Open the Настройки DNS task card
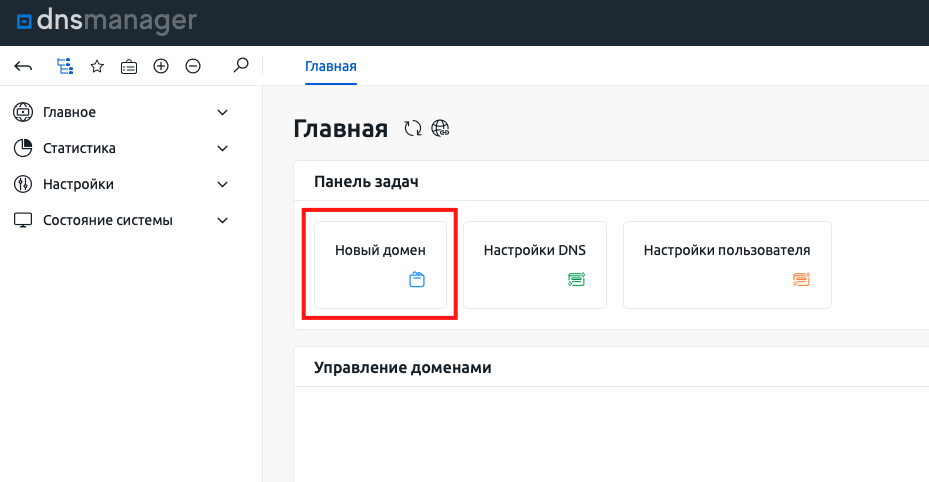Image resolution: width=929 pixels, height=482 pixels. click(x=535, y=264)
